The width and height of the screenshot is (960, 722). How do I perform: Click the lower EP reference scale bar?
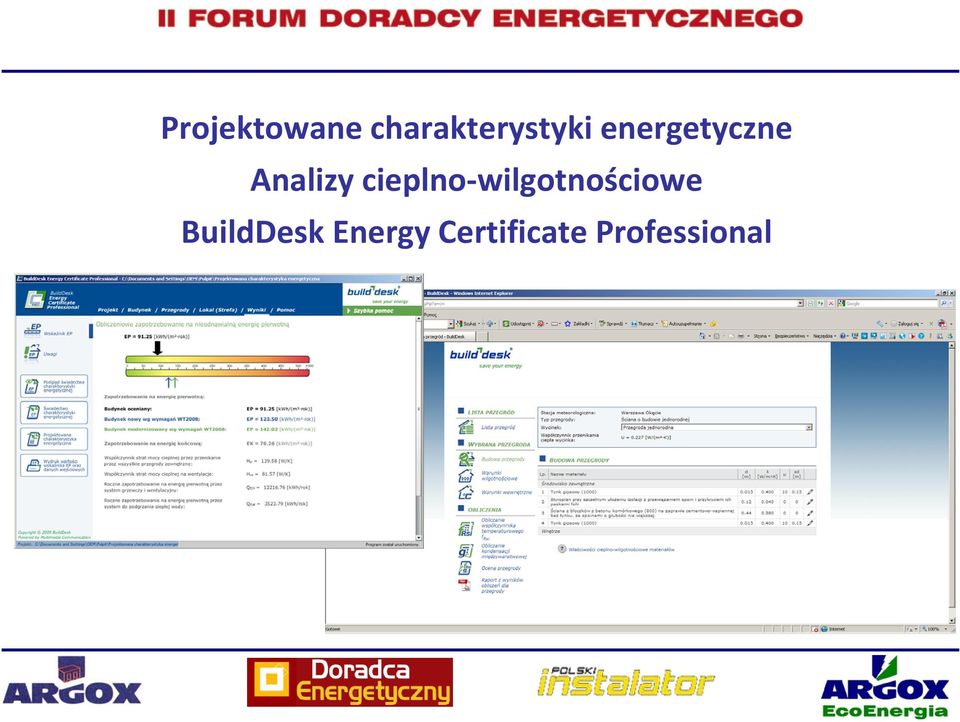[x=218, y=372]
